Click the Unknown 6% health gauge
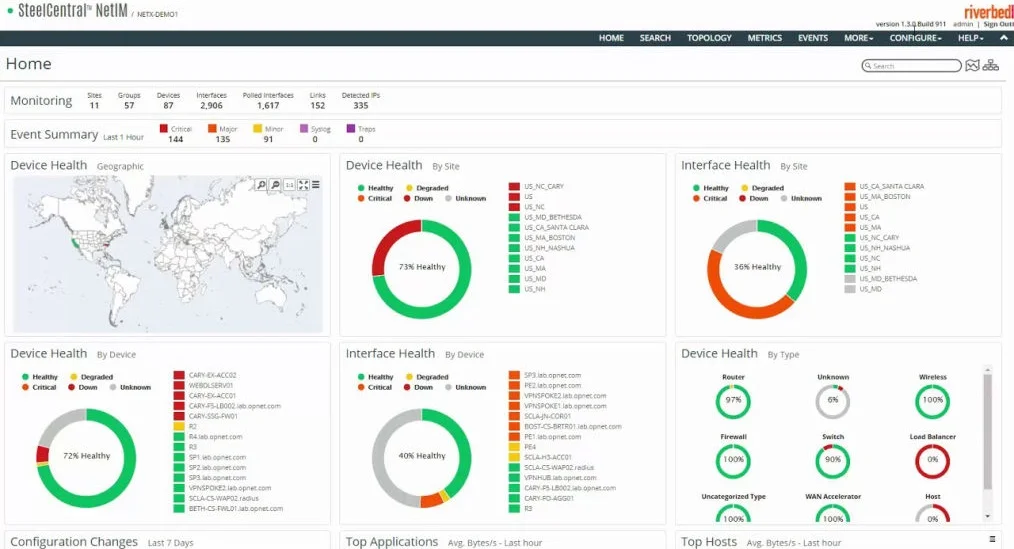1014x549 pixels. tap(833, 401)
